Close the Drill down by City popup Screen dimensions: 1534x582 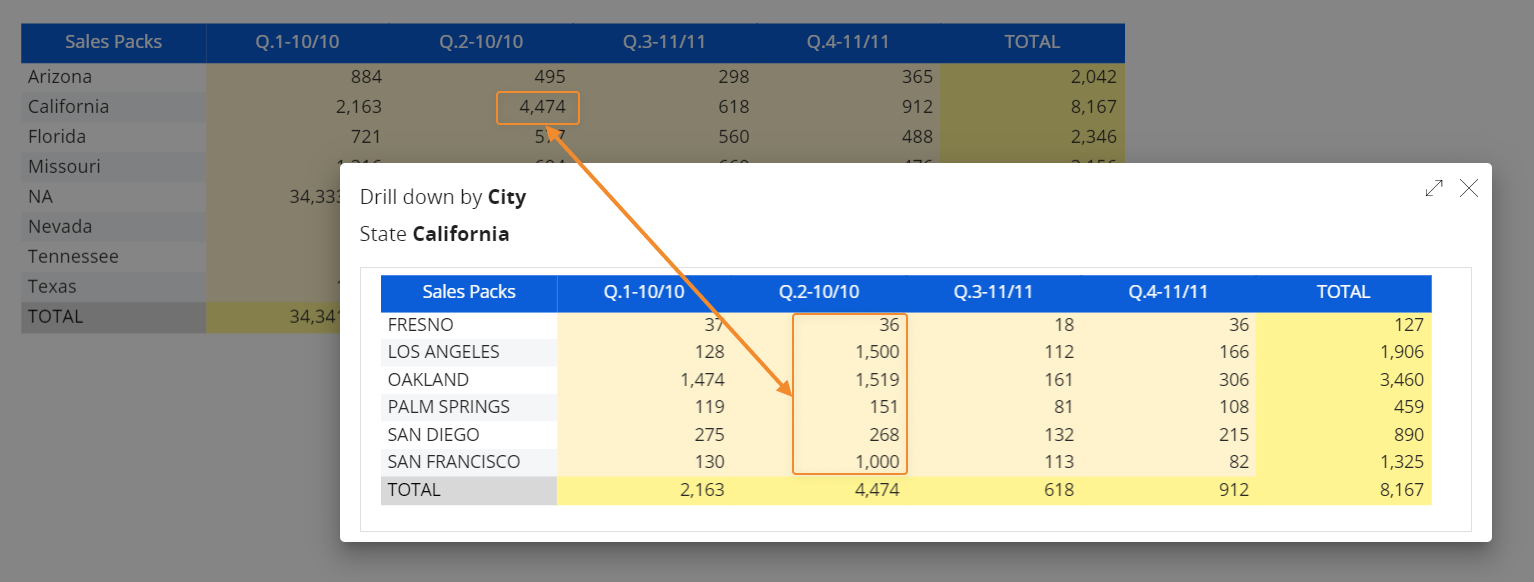click(1468, 188)
